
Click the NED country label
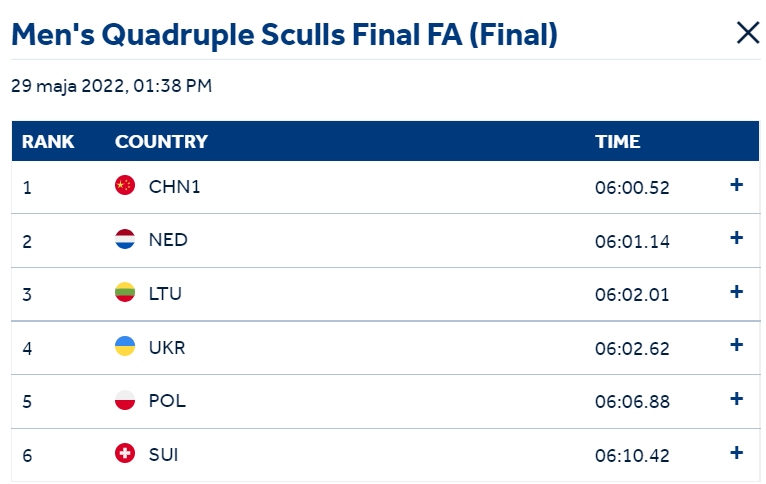(x=168, y=240)
